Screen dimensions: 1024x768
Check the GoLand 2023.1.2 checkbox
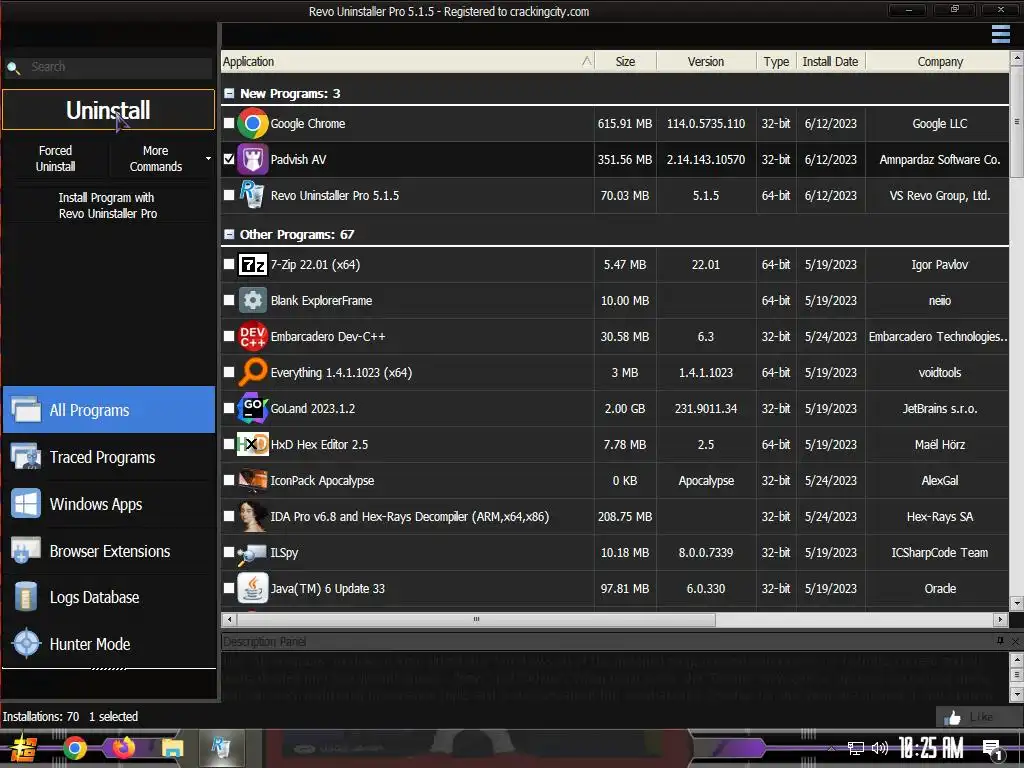pyautogui.click(x=229, y=408)
